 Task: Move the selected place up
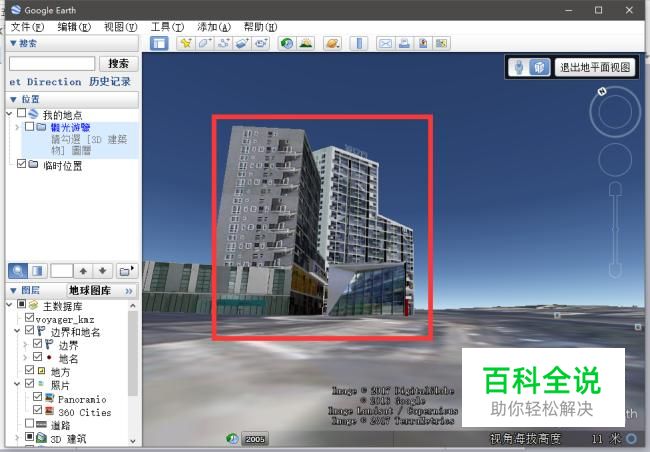pos(83,271)
